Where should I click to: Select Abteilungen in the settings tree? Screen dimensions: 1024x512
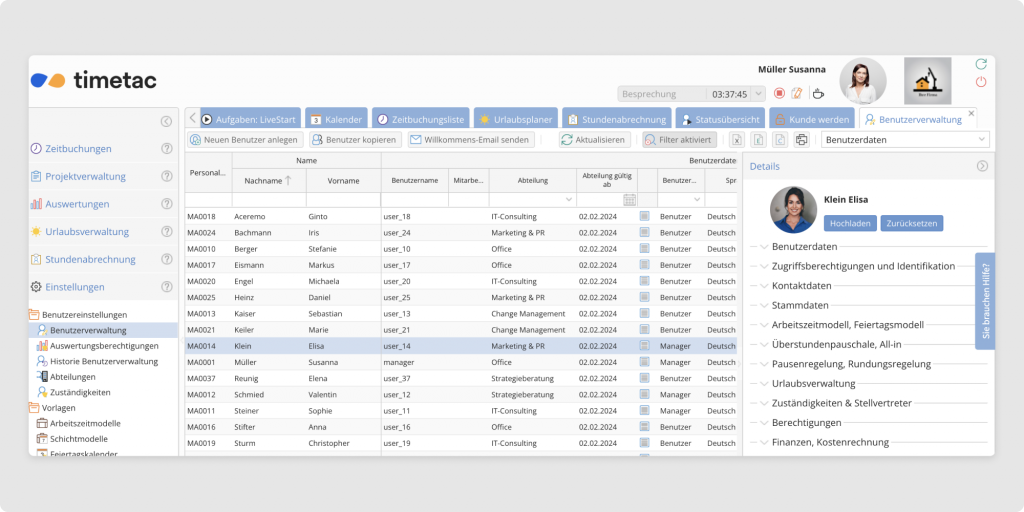(72, 377)
